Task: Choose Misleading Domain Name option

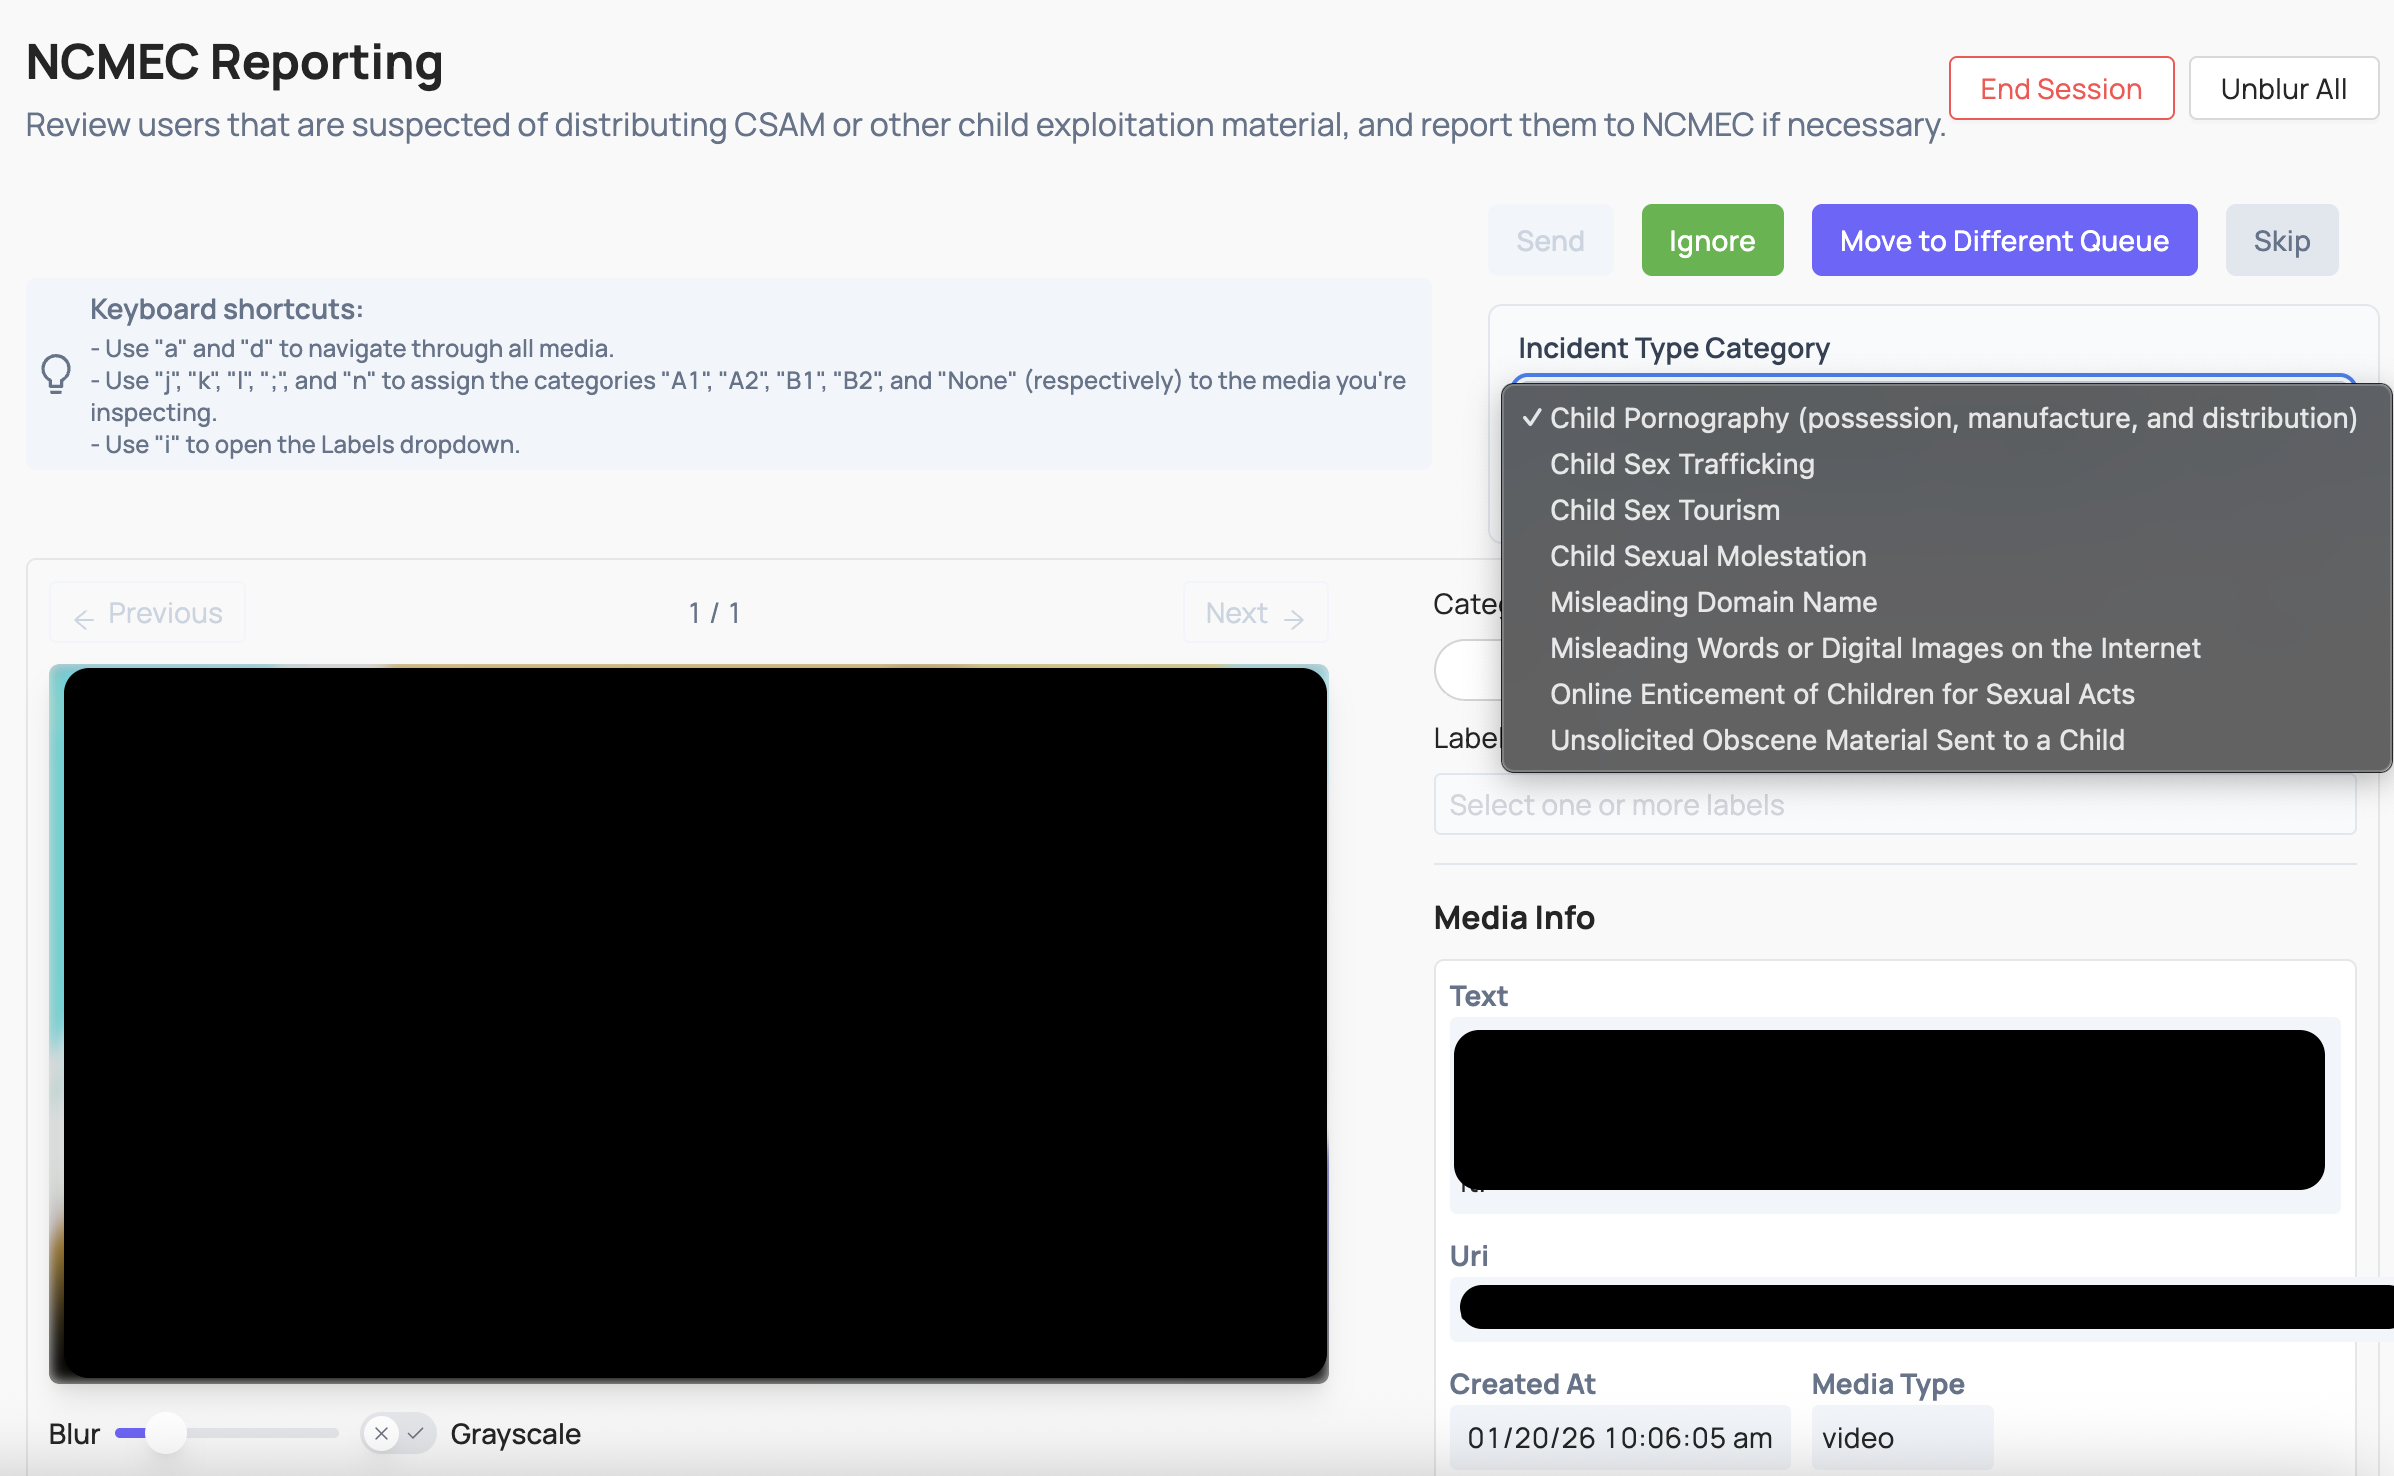Action: pyautogui.click(x=1713, y=602)
